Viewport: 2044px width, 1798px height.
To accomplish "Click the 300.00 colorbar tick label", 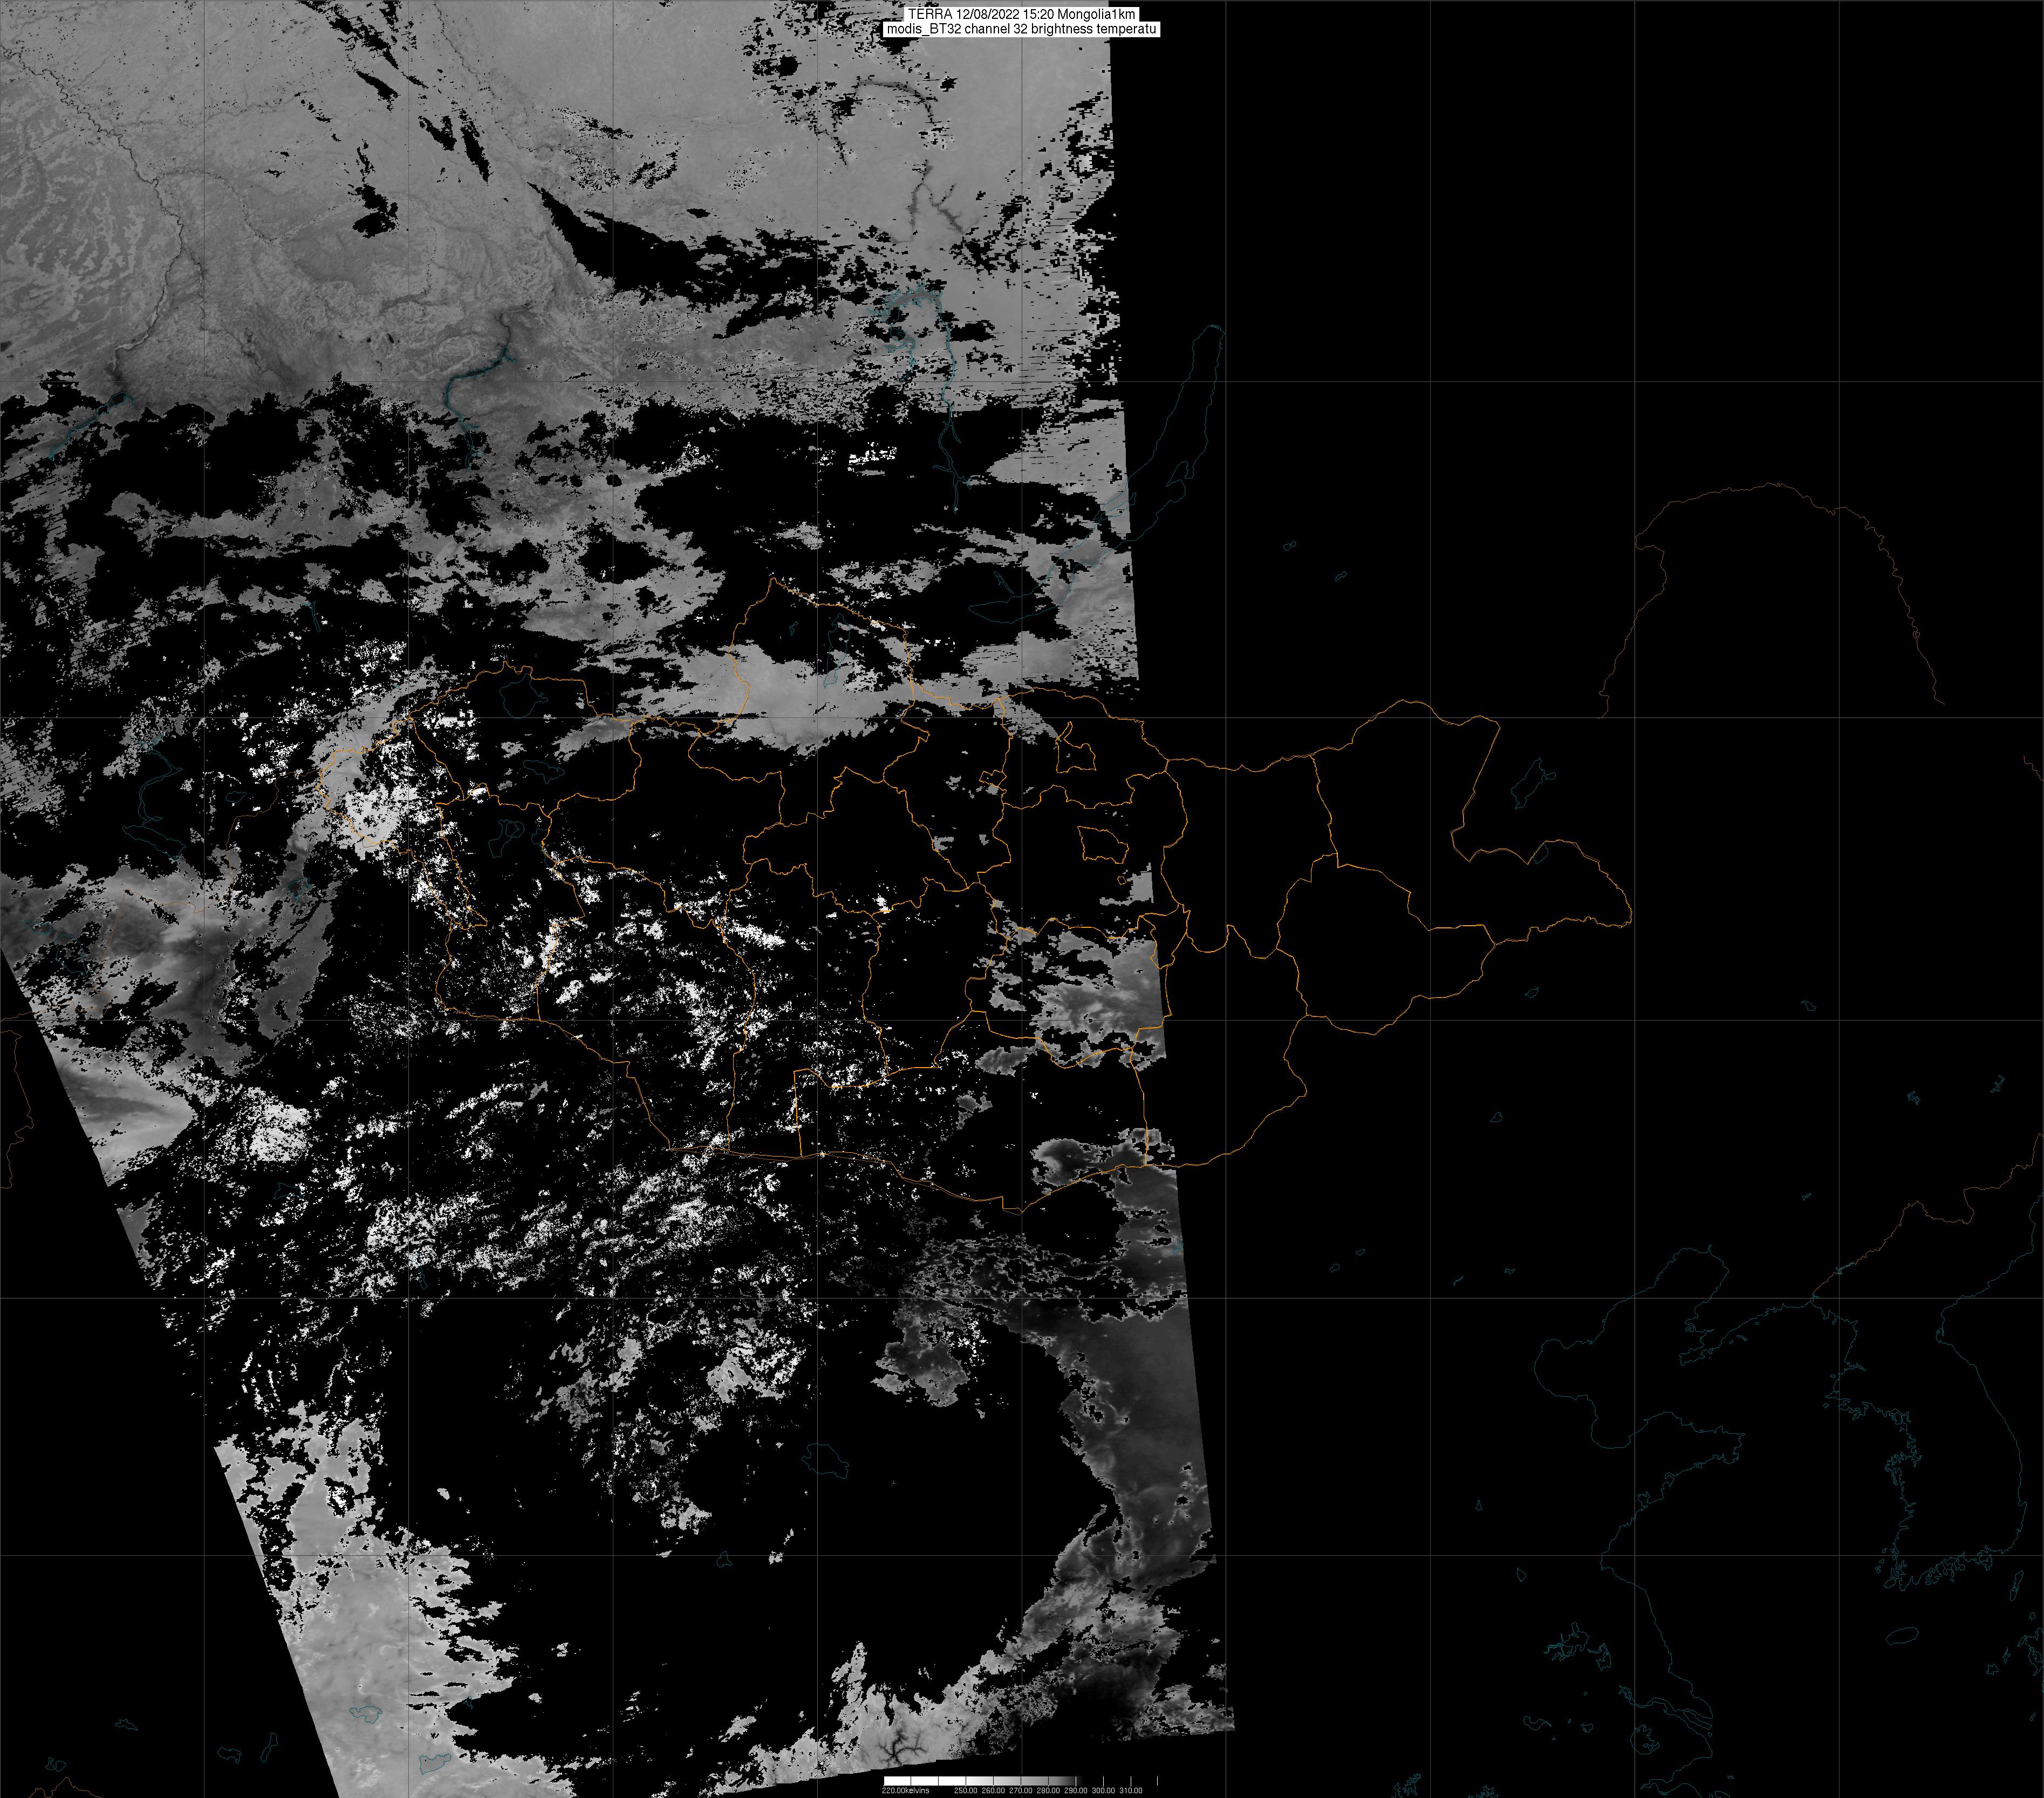I will coord(1103,1790).
